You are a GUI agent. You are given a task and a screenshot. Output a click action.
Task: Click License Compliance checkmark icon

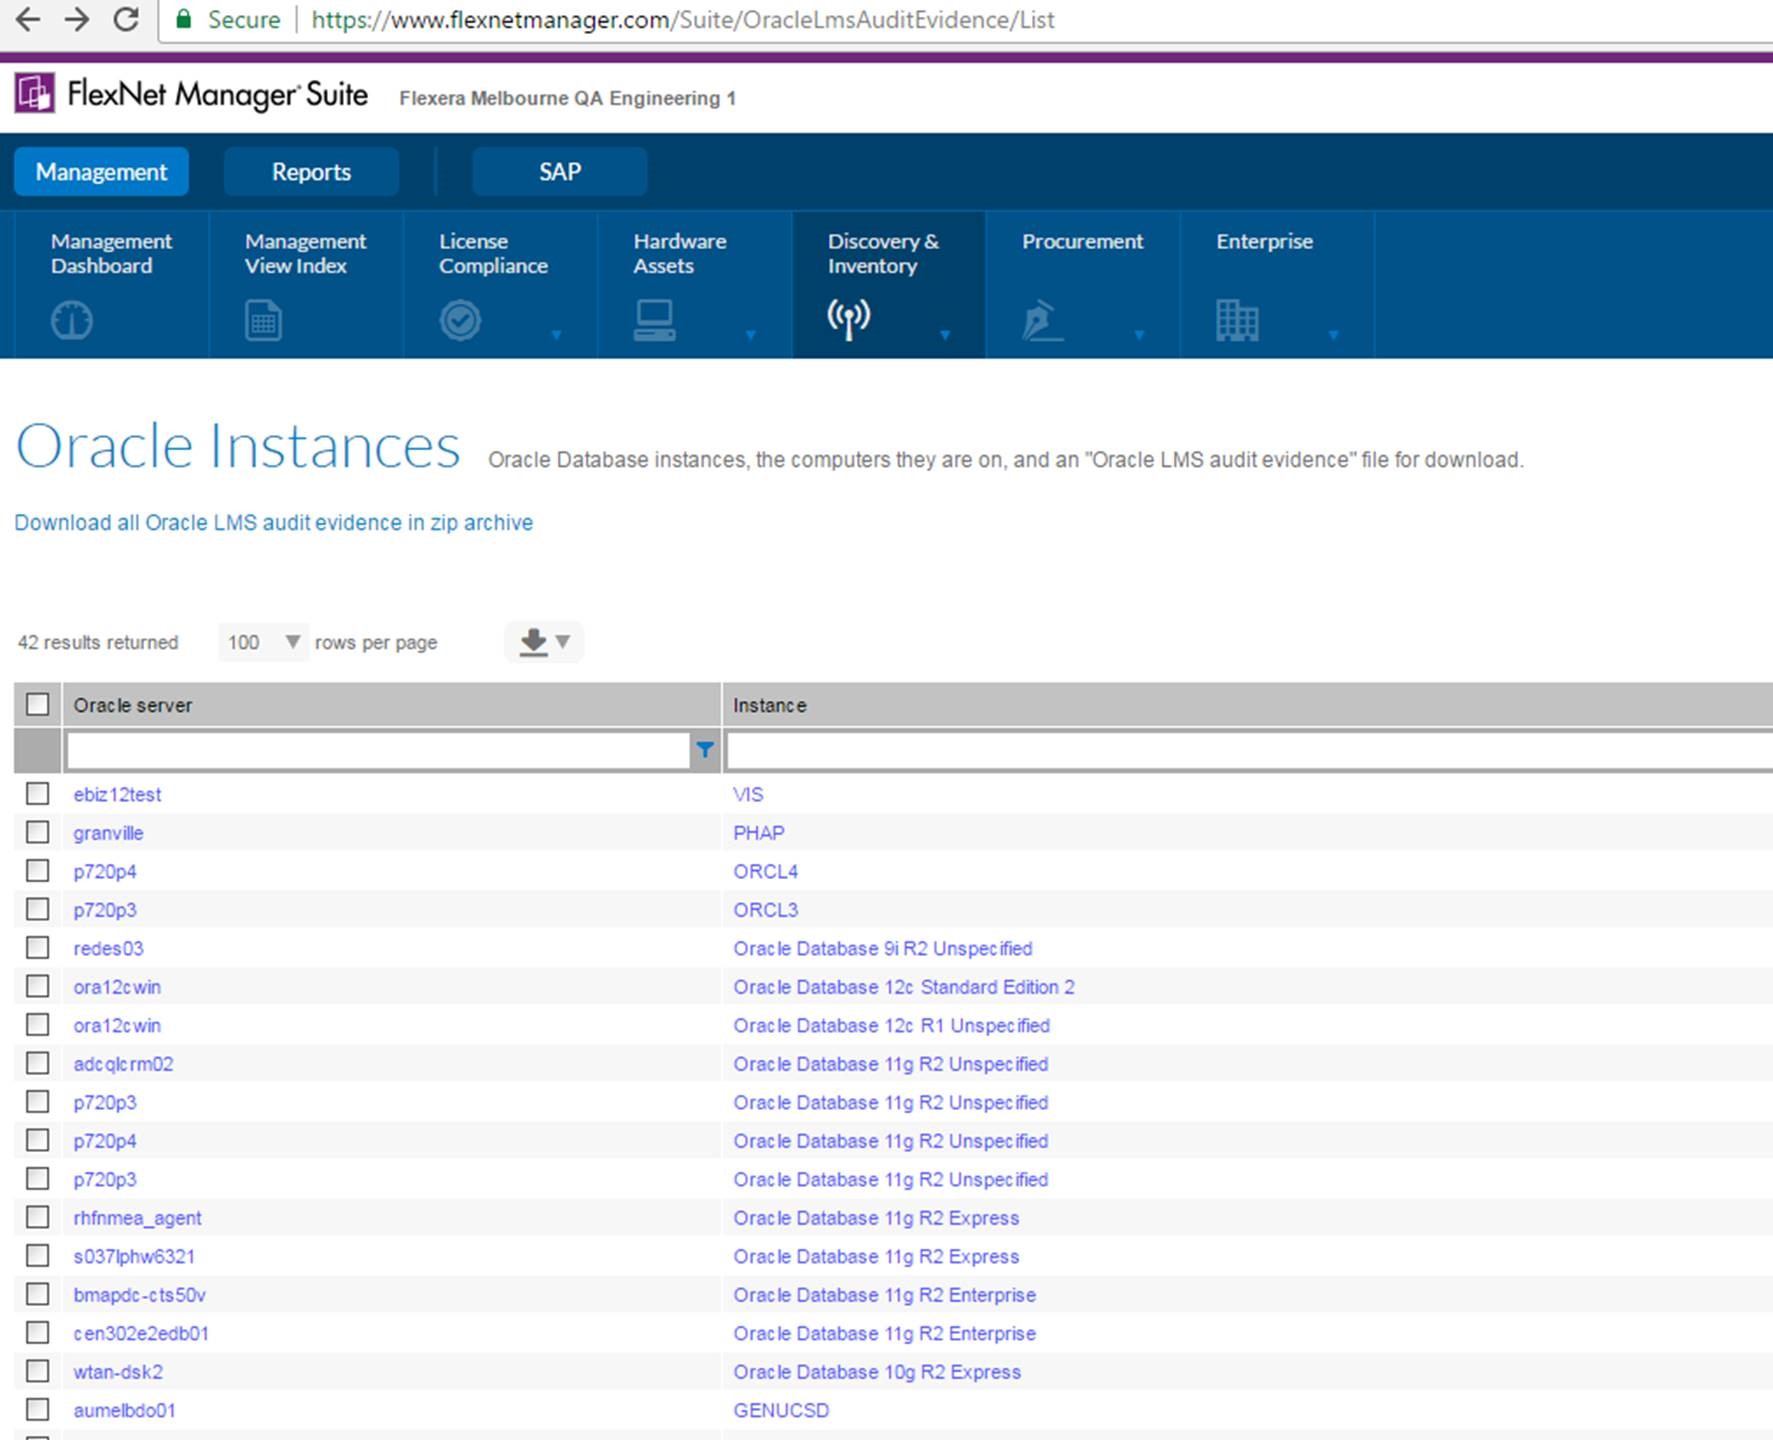pos(460,321)
